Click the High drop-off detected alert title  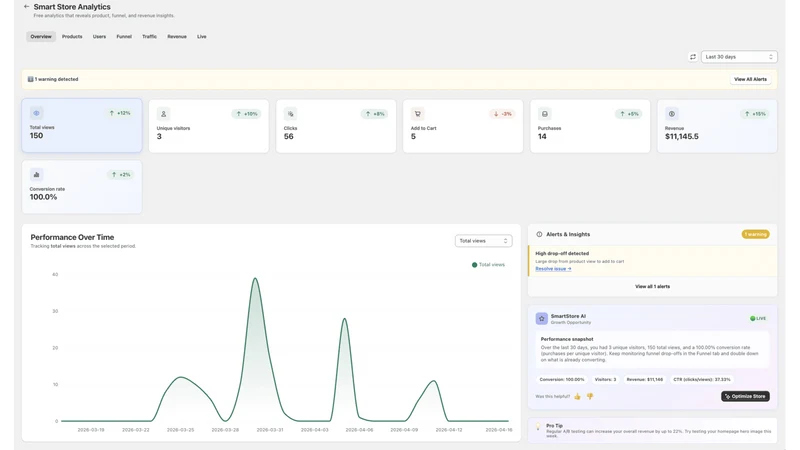pos(562,254)
